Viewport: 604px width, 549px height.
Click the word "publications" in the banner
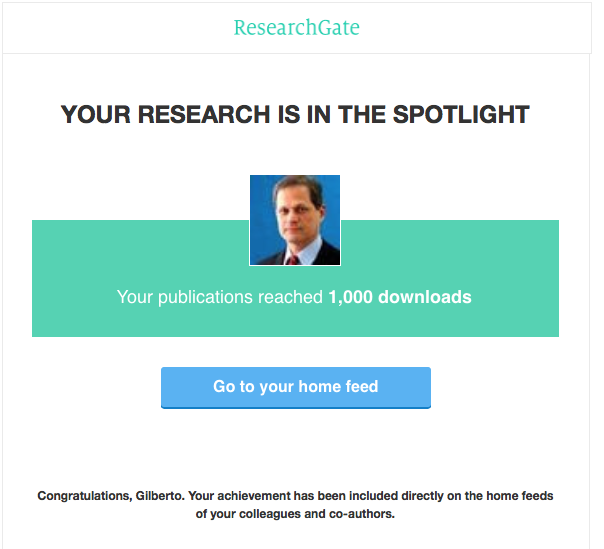[205, 298]
